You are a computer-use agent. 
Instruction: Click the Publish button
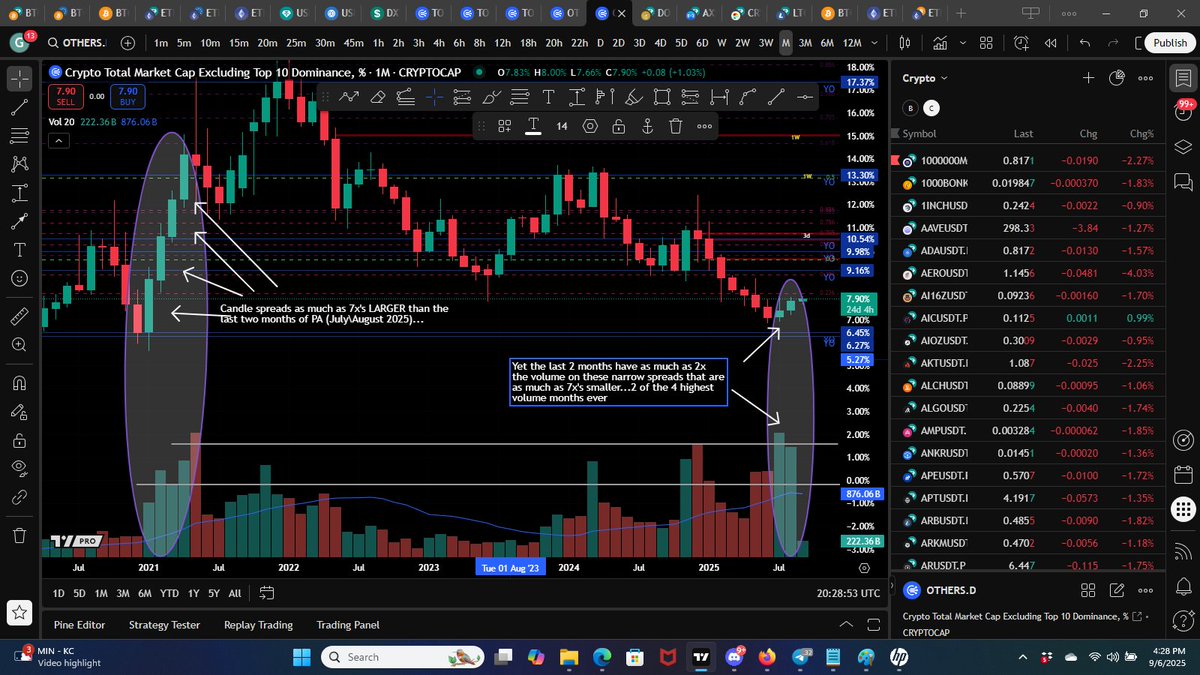coord(1168,43)
